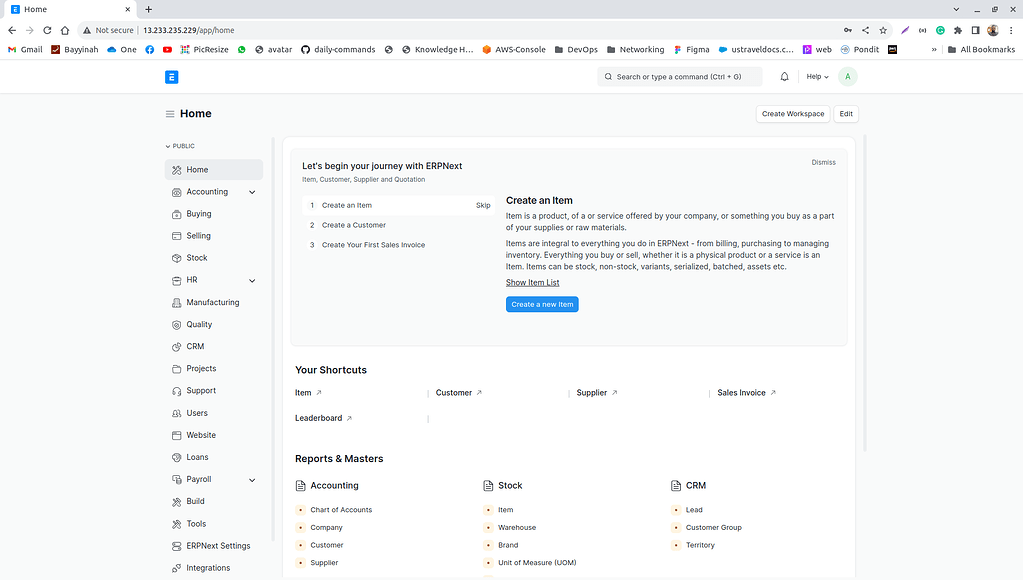Open the Help dropdown menu
Viewport: 1023px width, 580px height.
[x=816, y=76]
